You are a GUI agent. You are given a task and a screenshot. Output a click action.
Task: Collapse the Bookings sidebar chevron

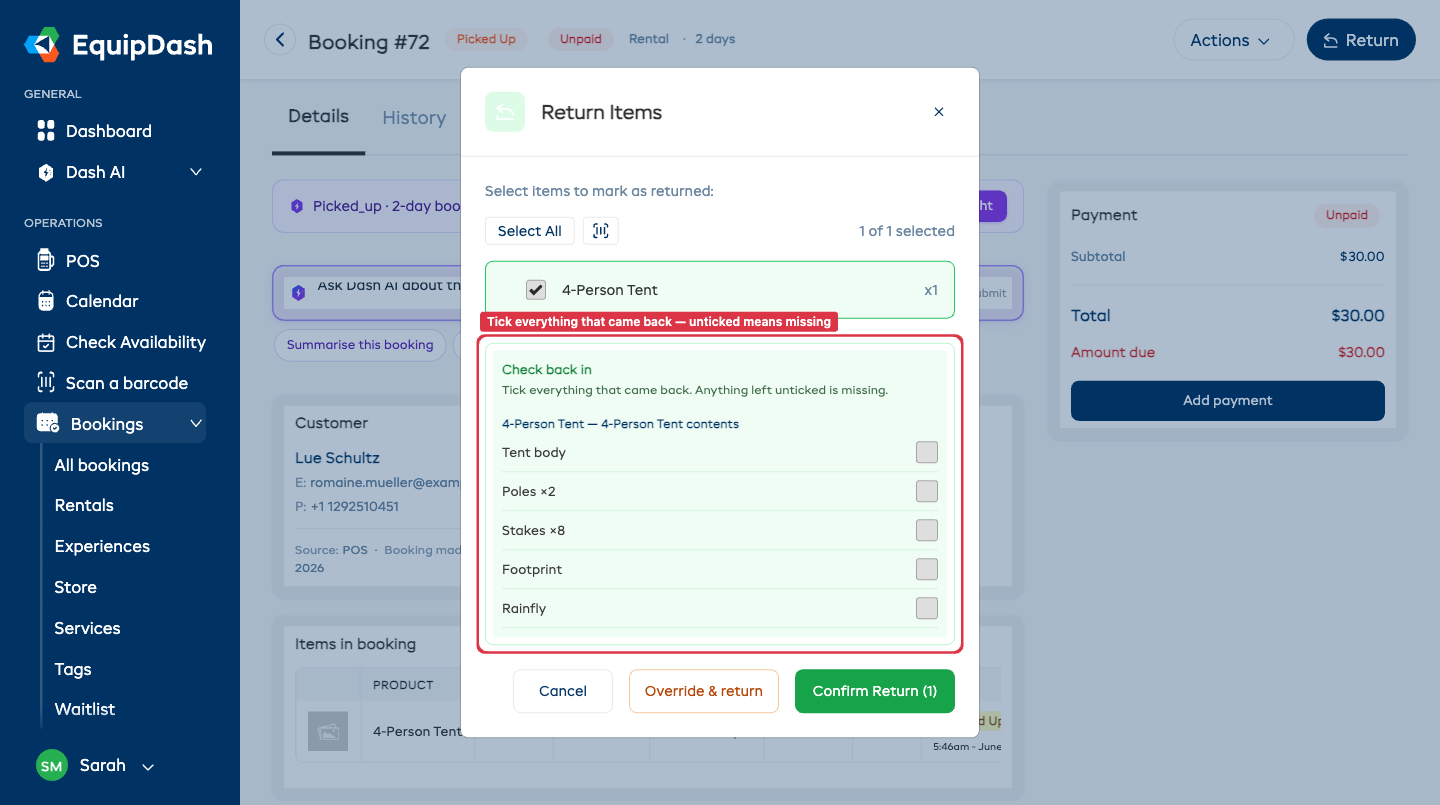point(196,424)
